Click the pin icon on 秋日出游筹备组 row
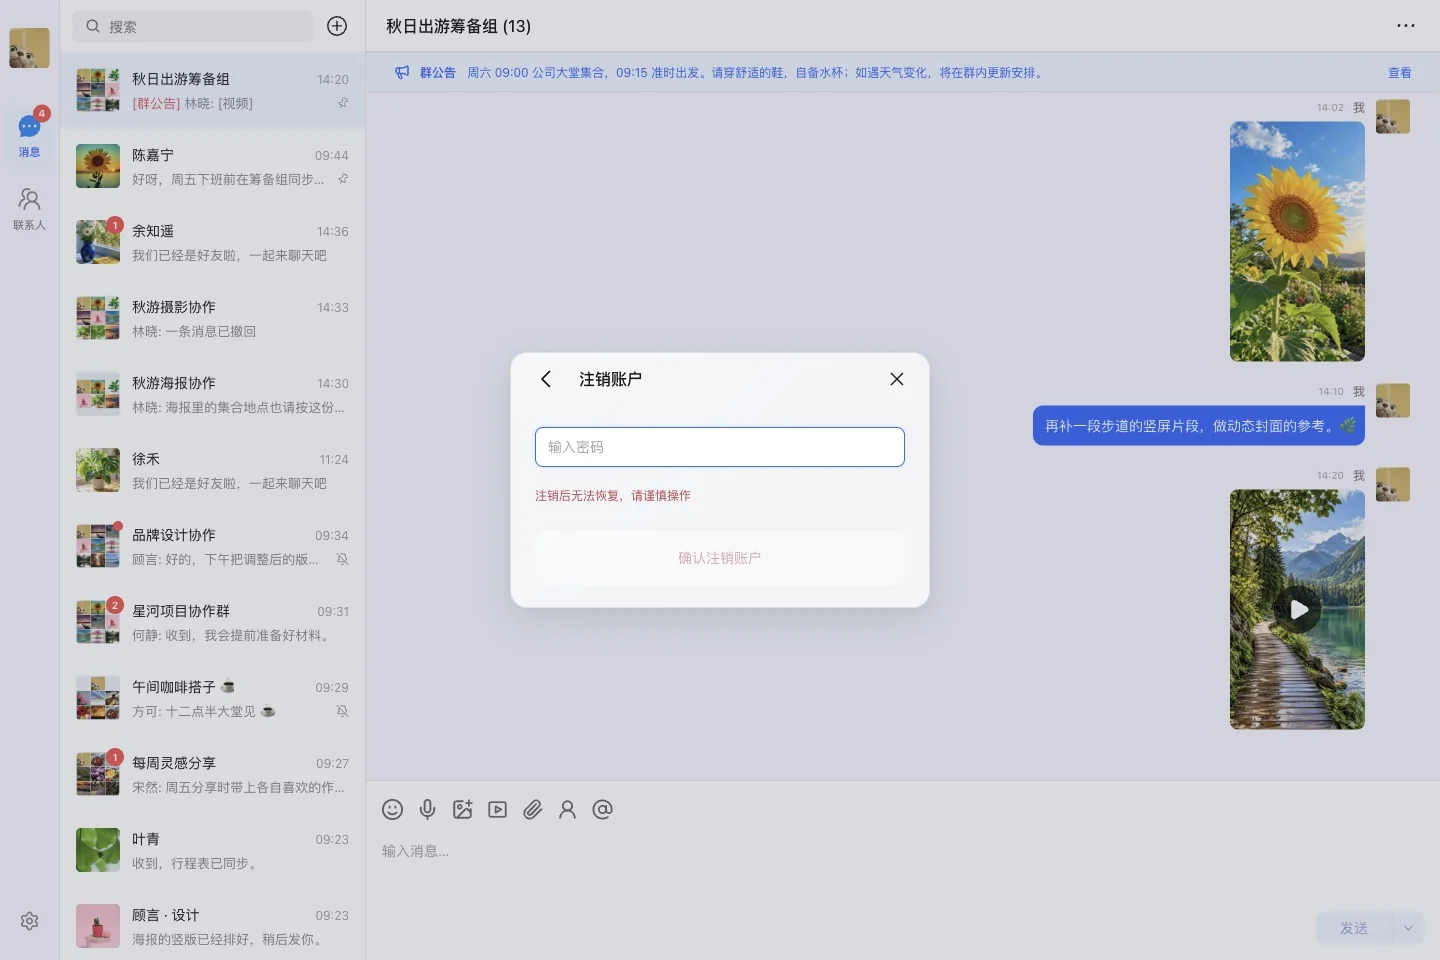Viewport: 1440px width, 960px height. coord(343,103)
